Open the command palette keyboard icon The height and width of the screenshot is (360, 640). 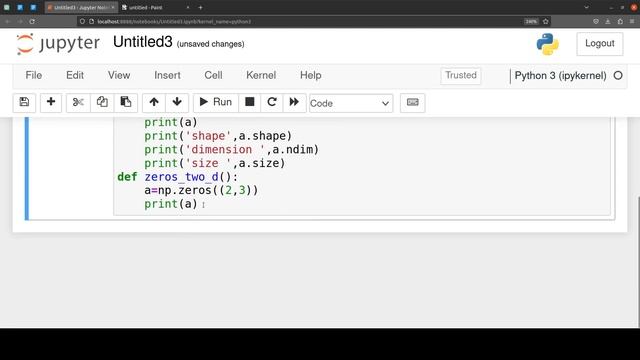coord(412,102)
